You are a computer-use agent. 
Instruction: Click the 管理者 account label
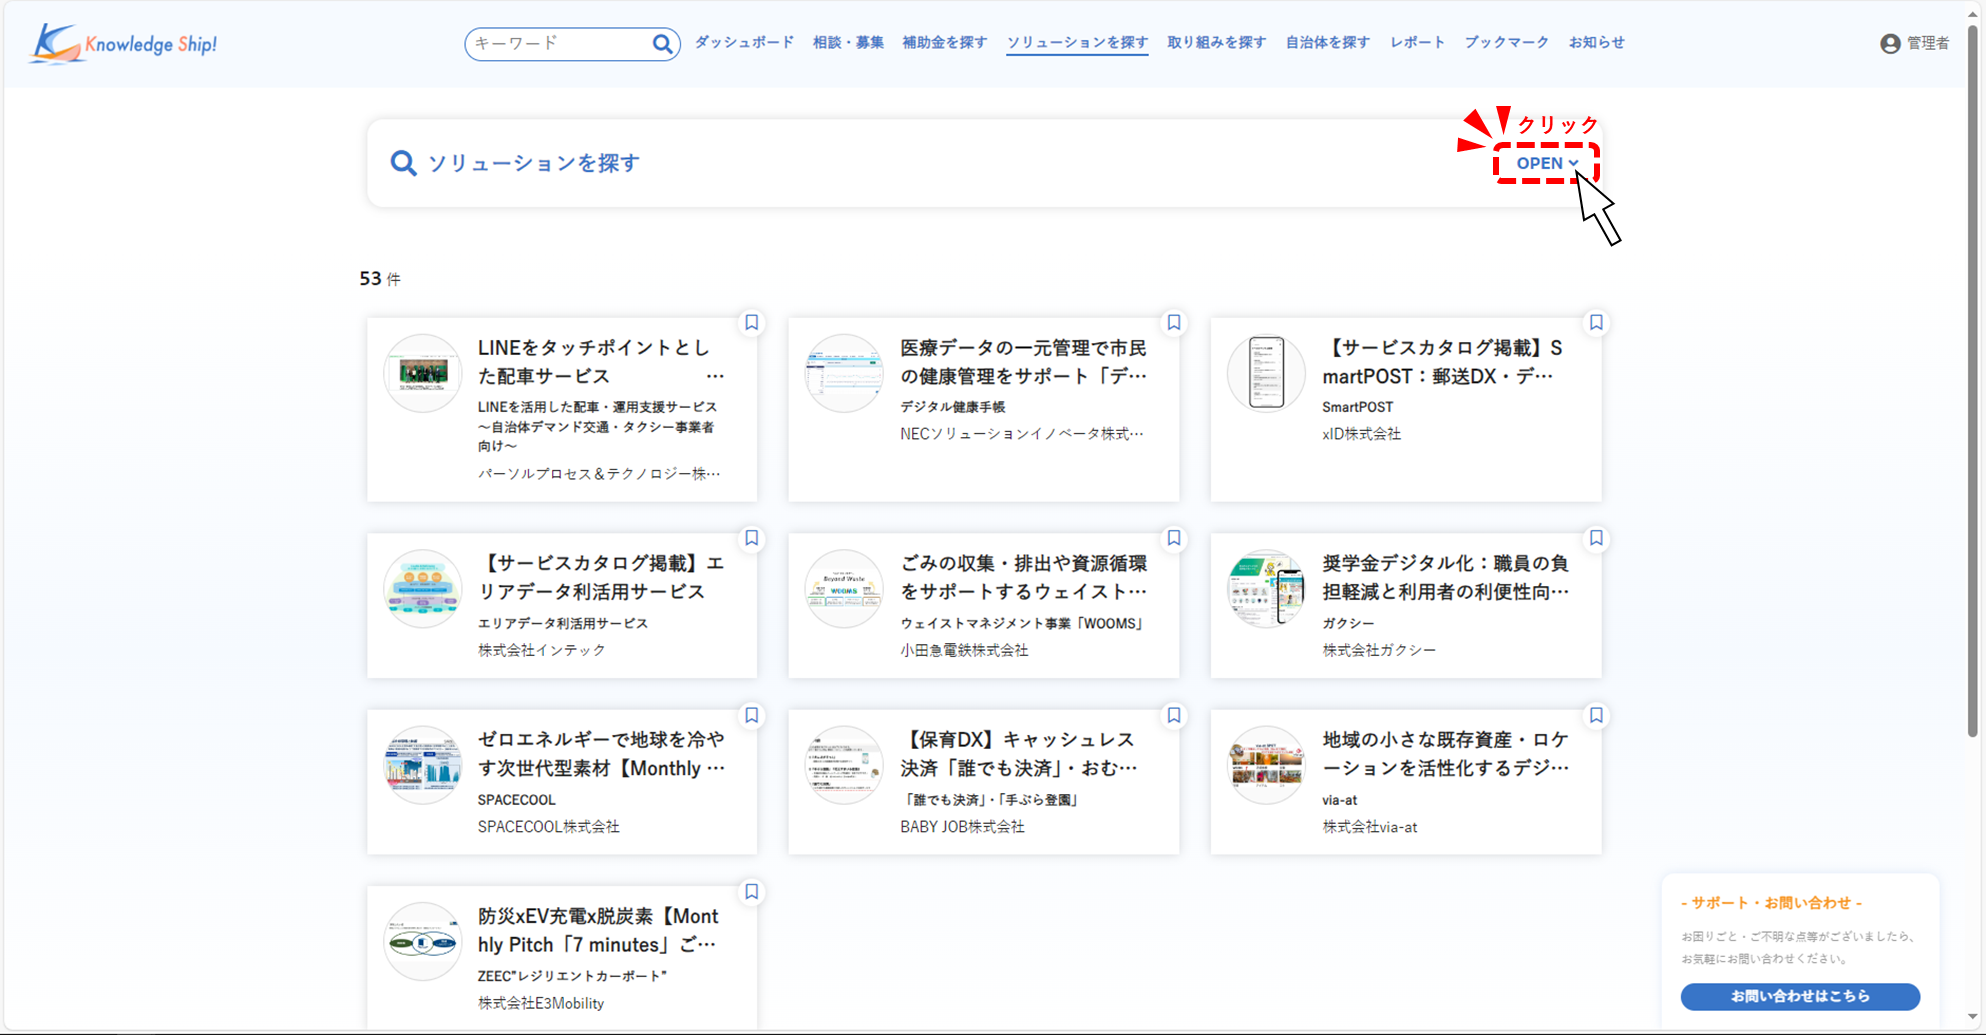pos(1927,44)
